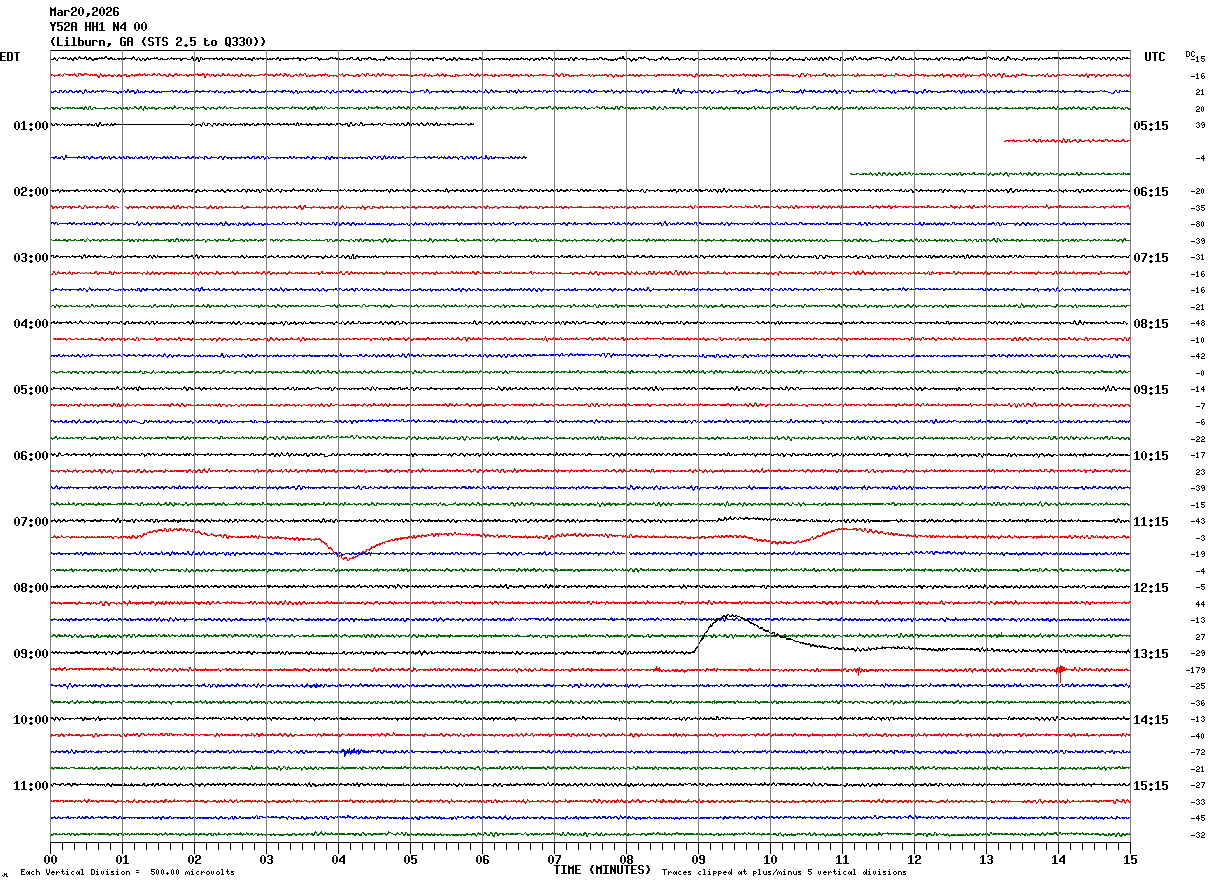Select the 07:00 EDT row label
Image resolution: width=1210 pixels, height=886 pixels.
[x=31, y=522]
